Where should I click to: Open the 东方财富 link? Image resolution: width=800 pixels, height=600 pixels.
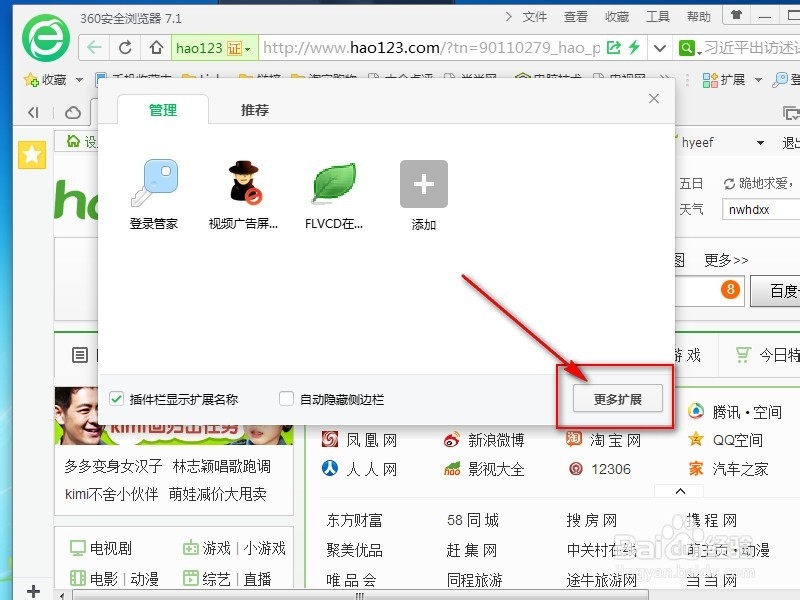point(354,520)
